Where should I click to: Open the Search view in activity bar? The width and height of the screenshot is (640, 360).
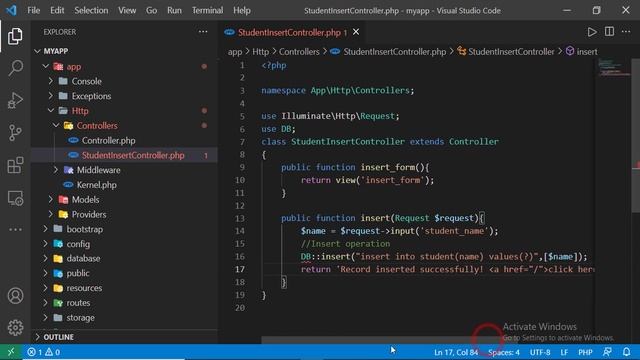point(15,68)
